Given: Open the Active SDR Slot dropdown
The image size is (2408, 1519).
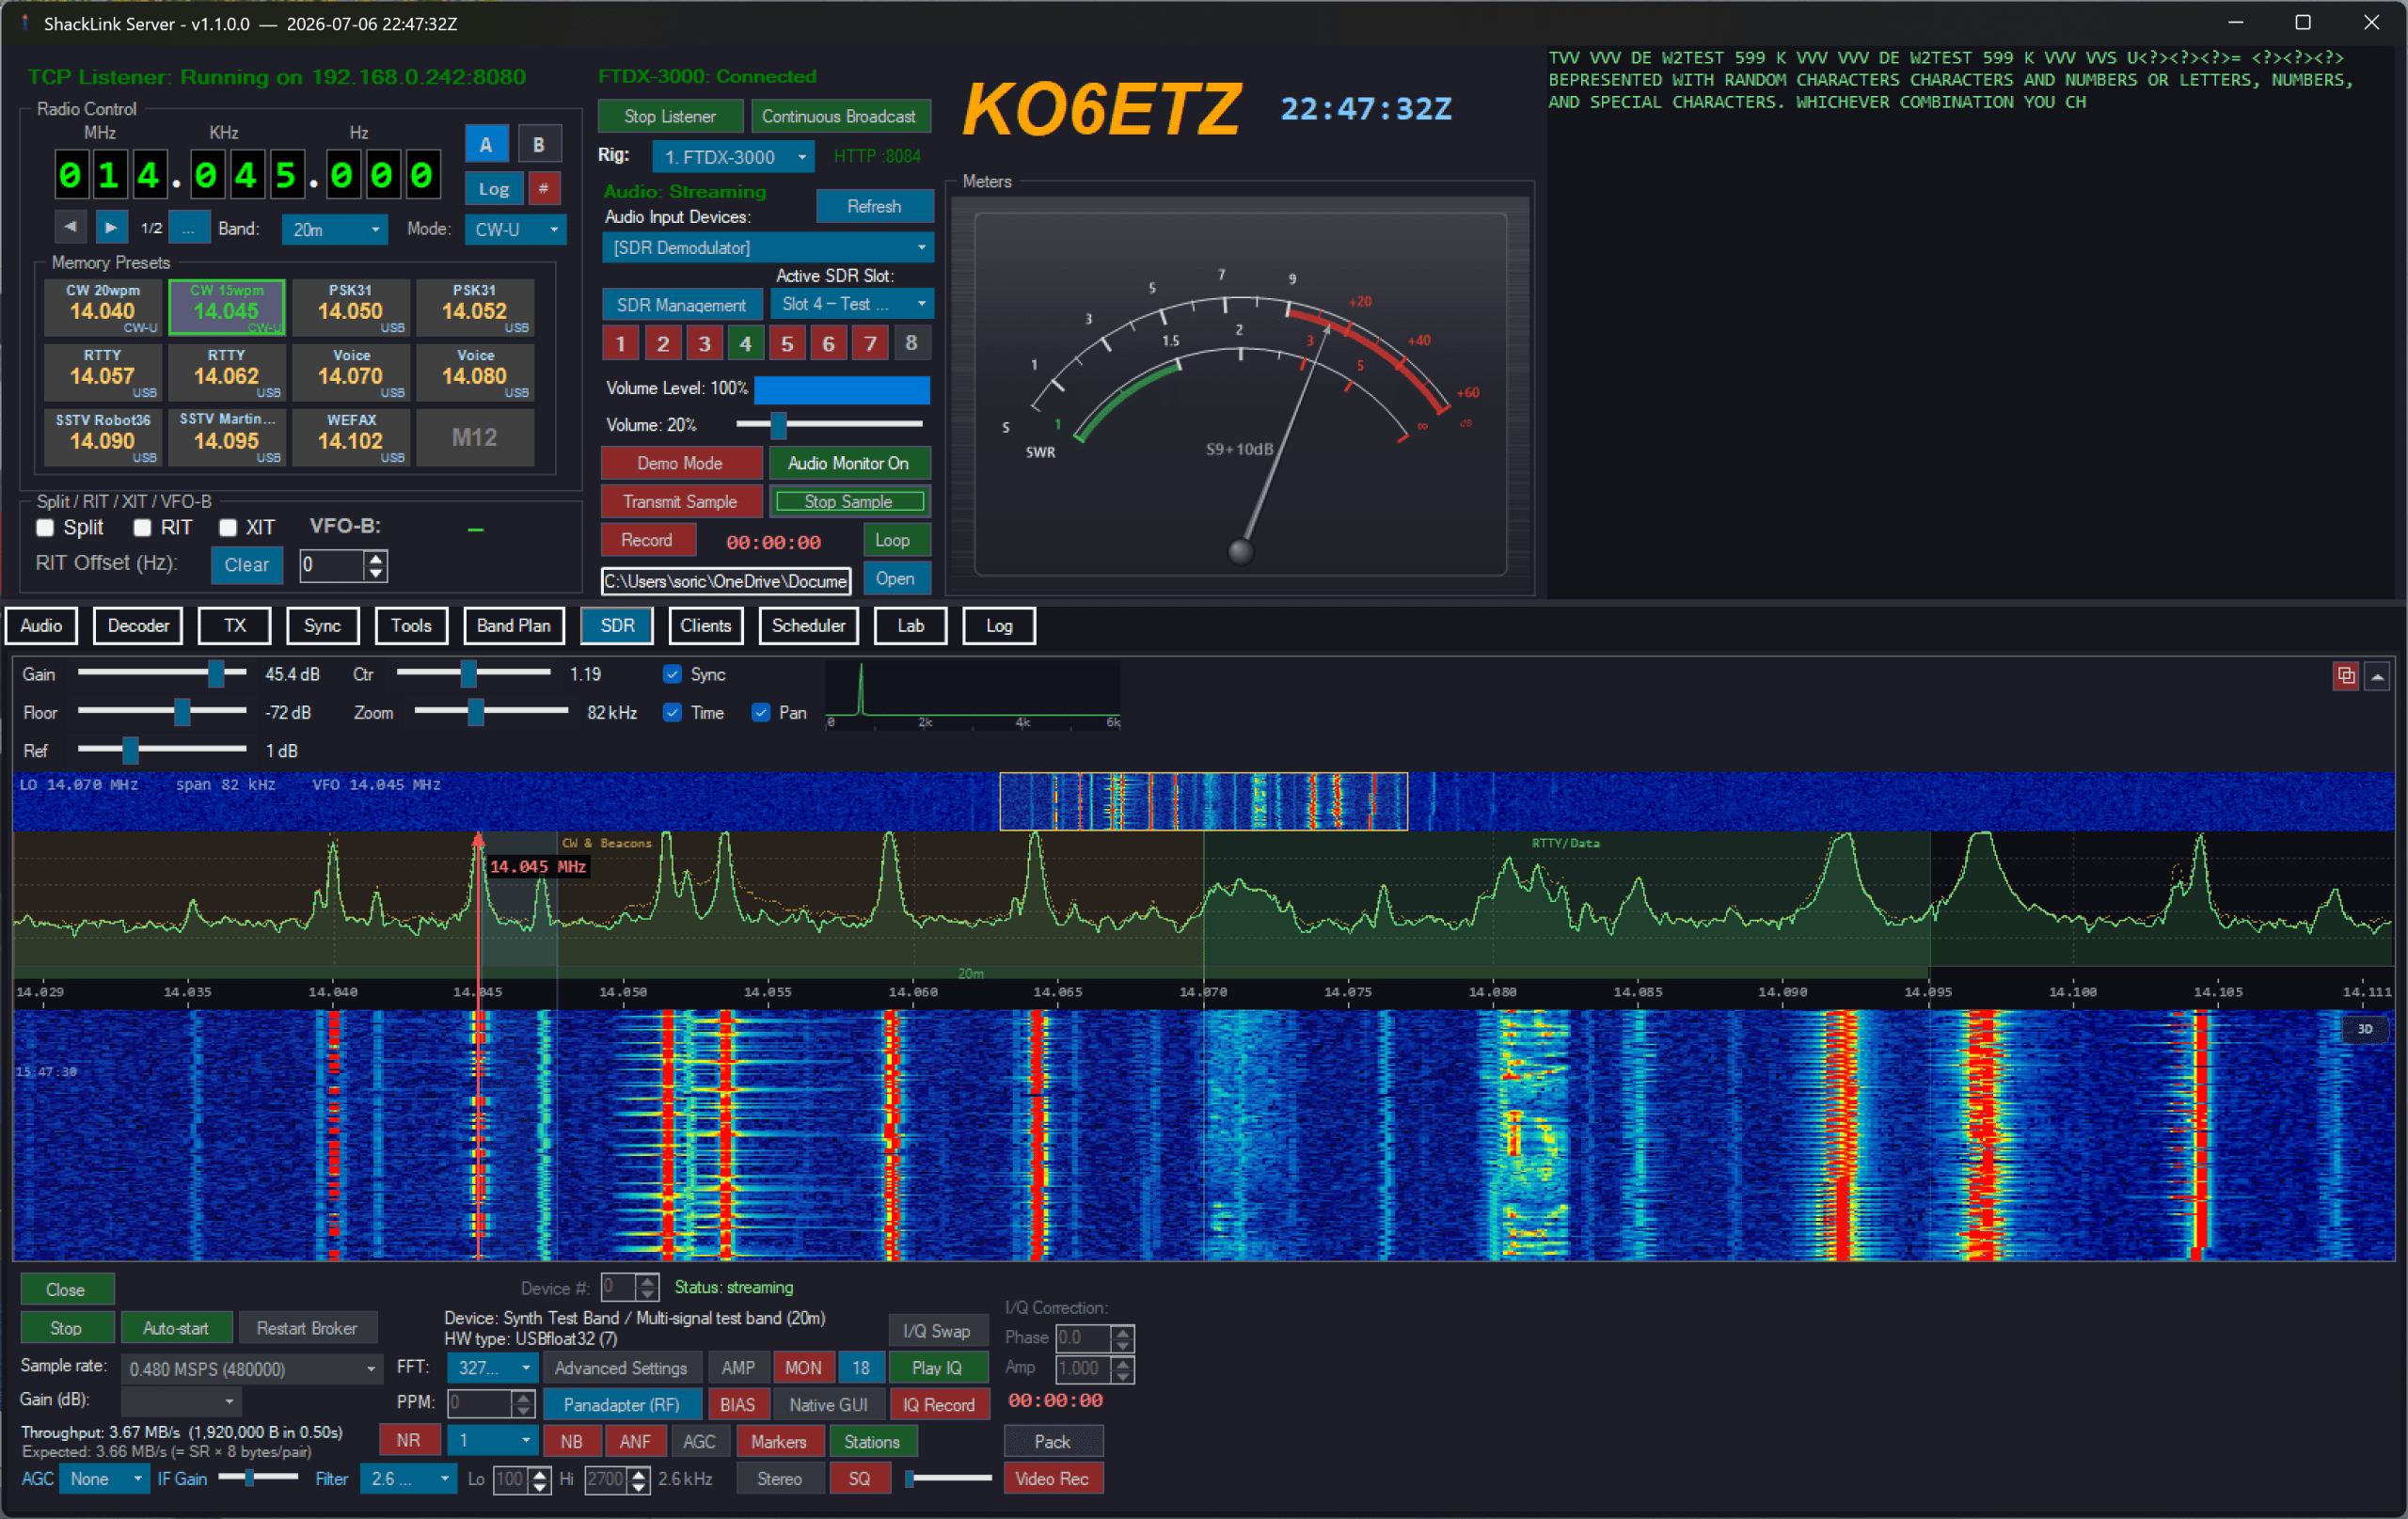Looking at the screenshot, I should [852, 304].
